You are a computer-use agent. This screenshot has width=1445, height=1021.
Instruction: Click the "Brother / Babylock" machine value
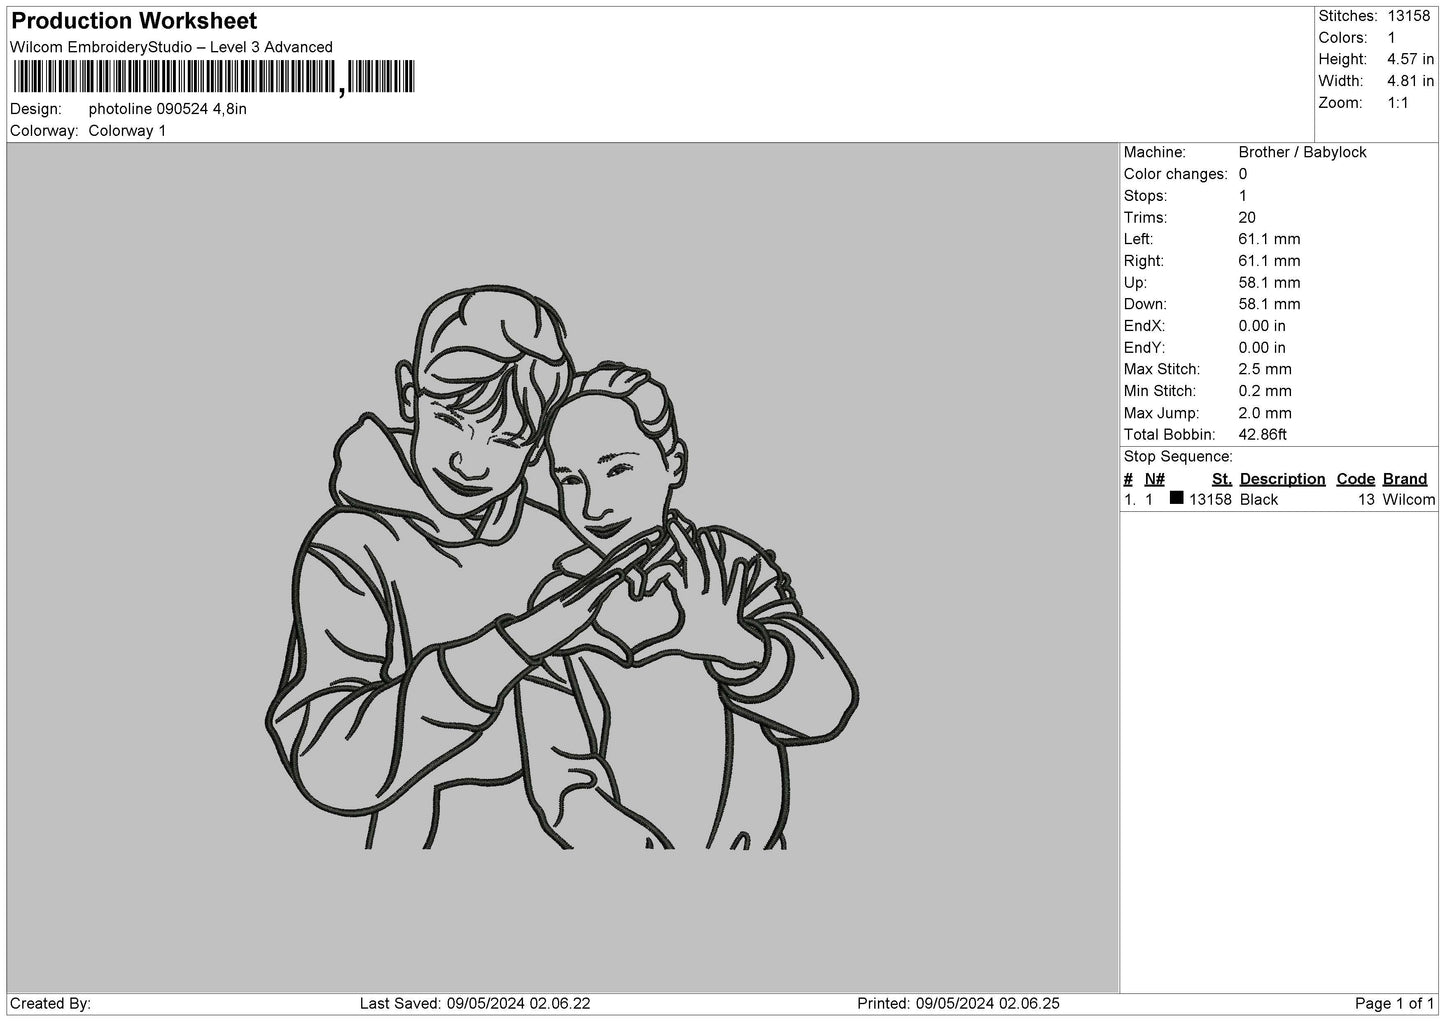point(1302,152)
